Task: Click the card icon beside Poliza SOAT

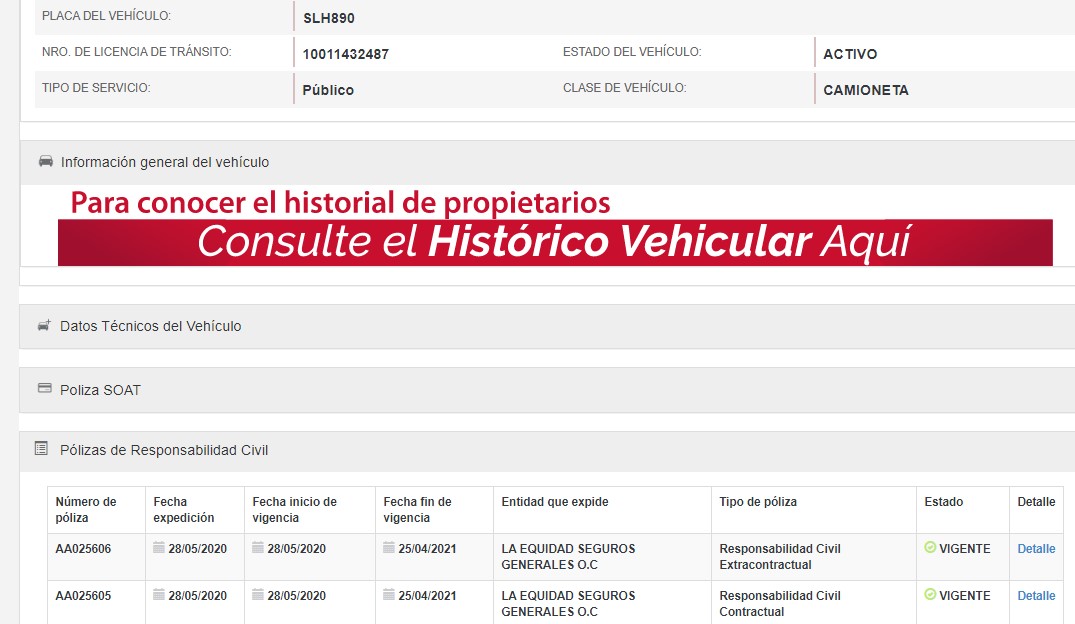Action: coord(44,389)
